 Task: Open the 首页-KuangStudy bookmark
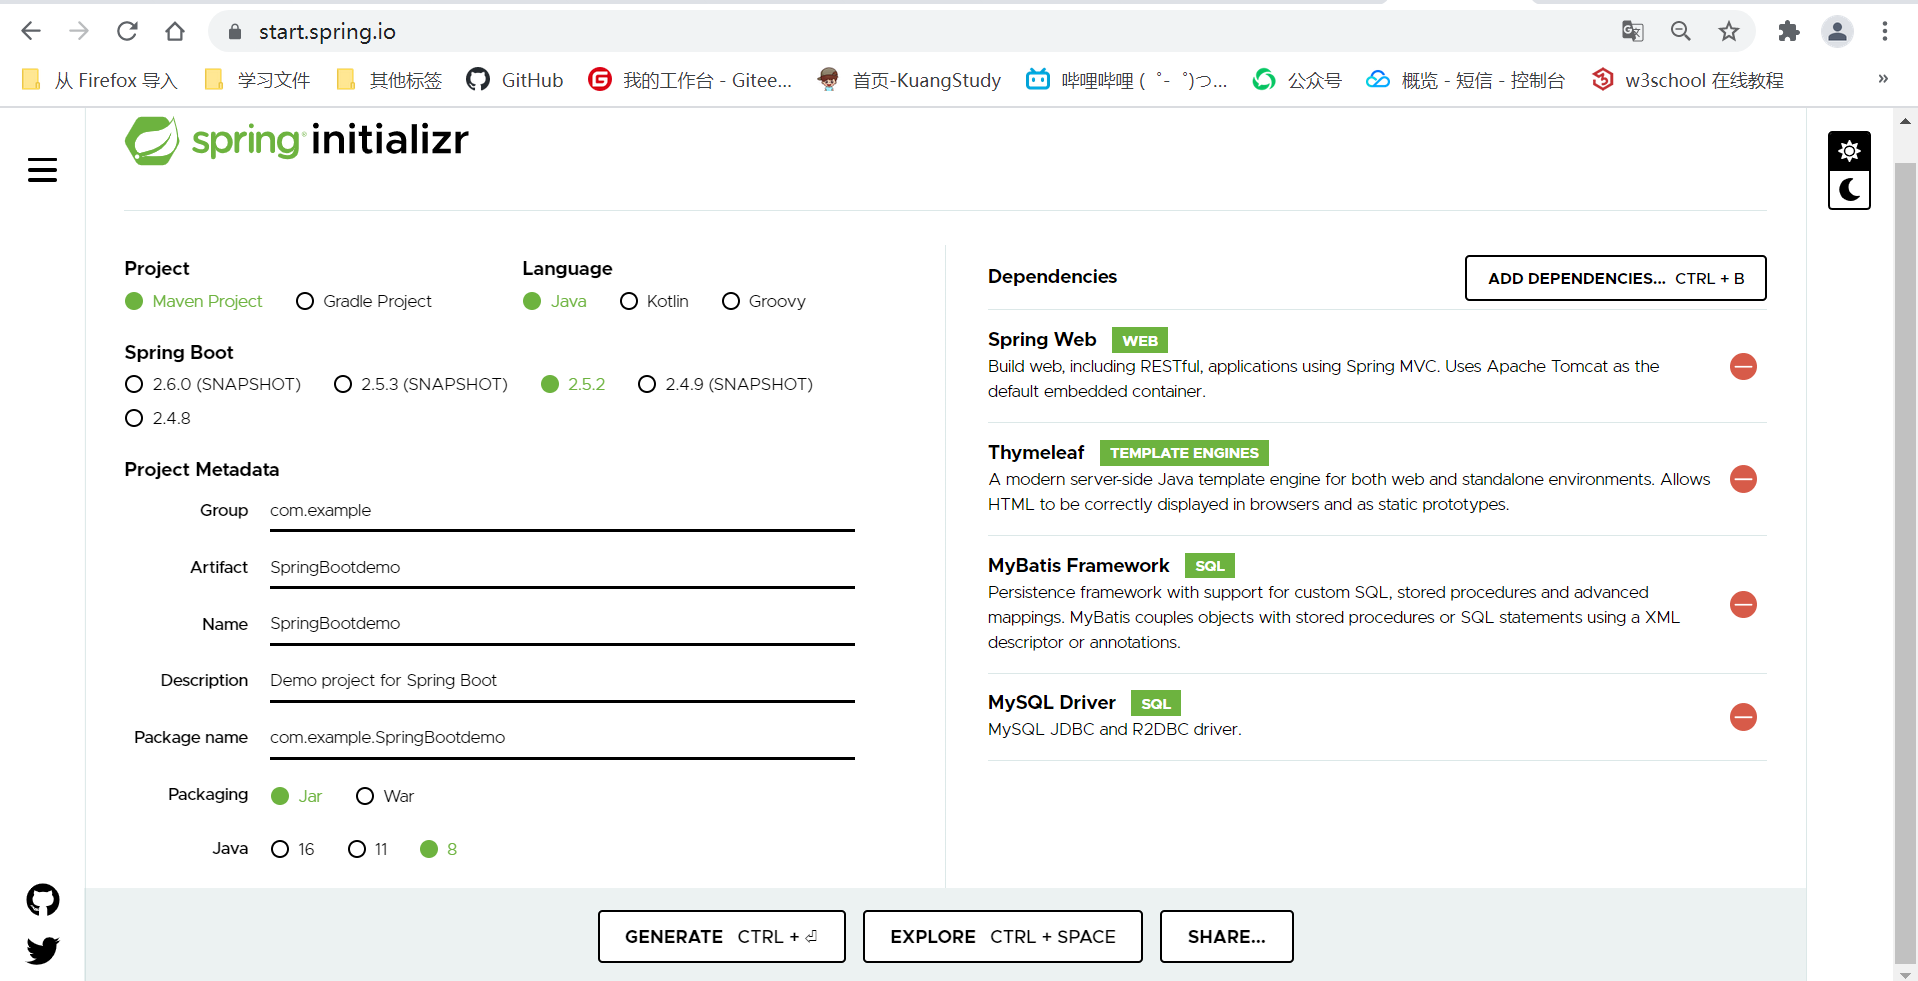(909, 80)
